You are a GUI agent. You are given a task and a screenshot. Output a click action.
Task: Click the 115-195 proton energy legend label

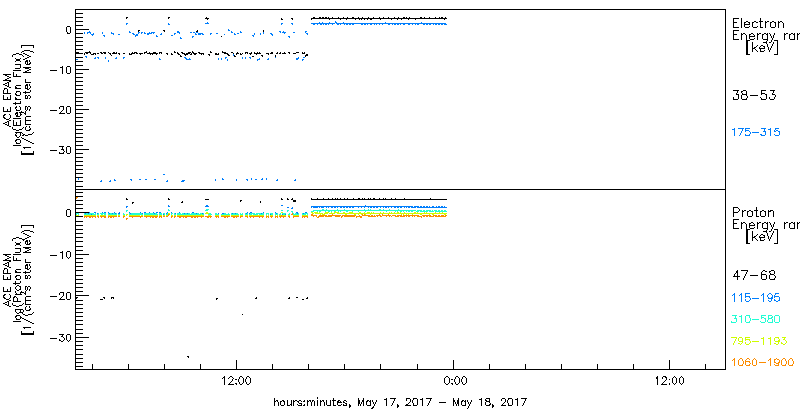[756, 298]
